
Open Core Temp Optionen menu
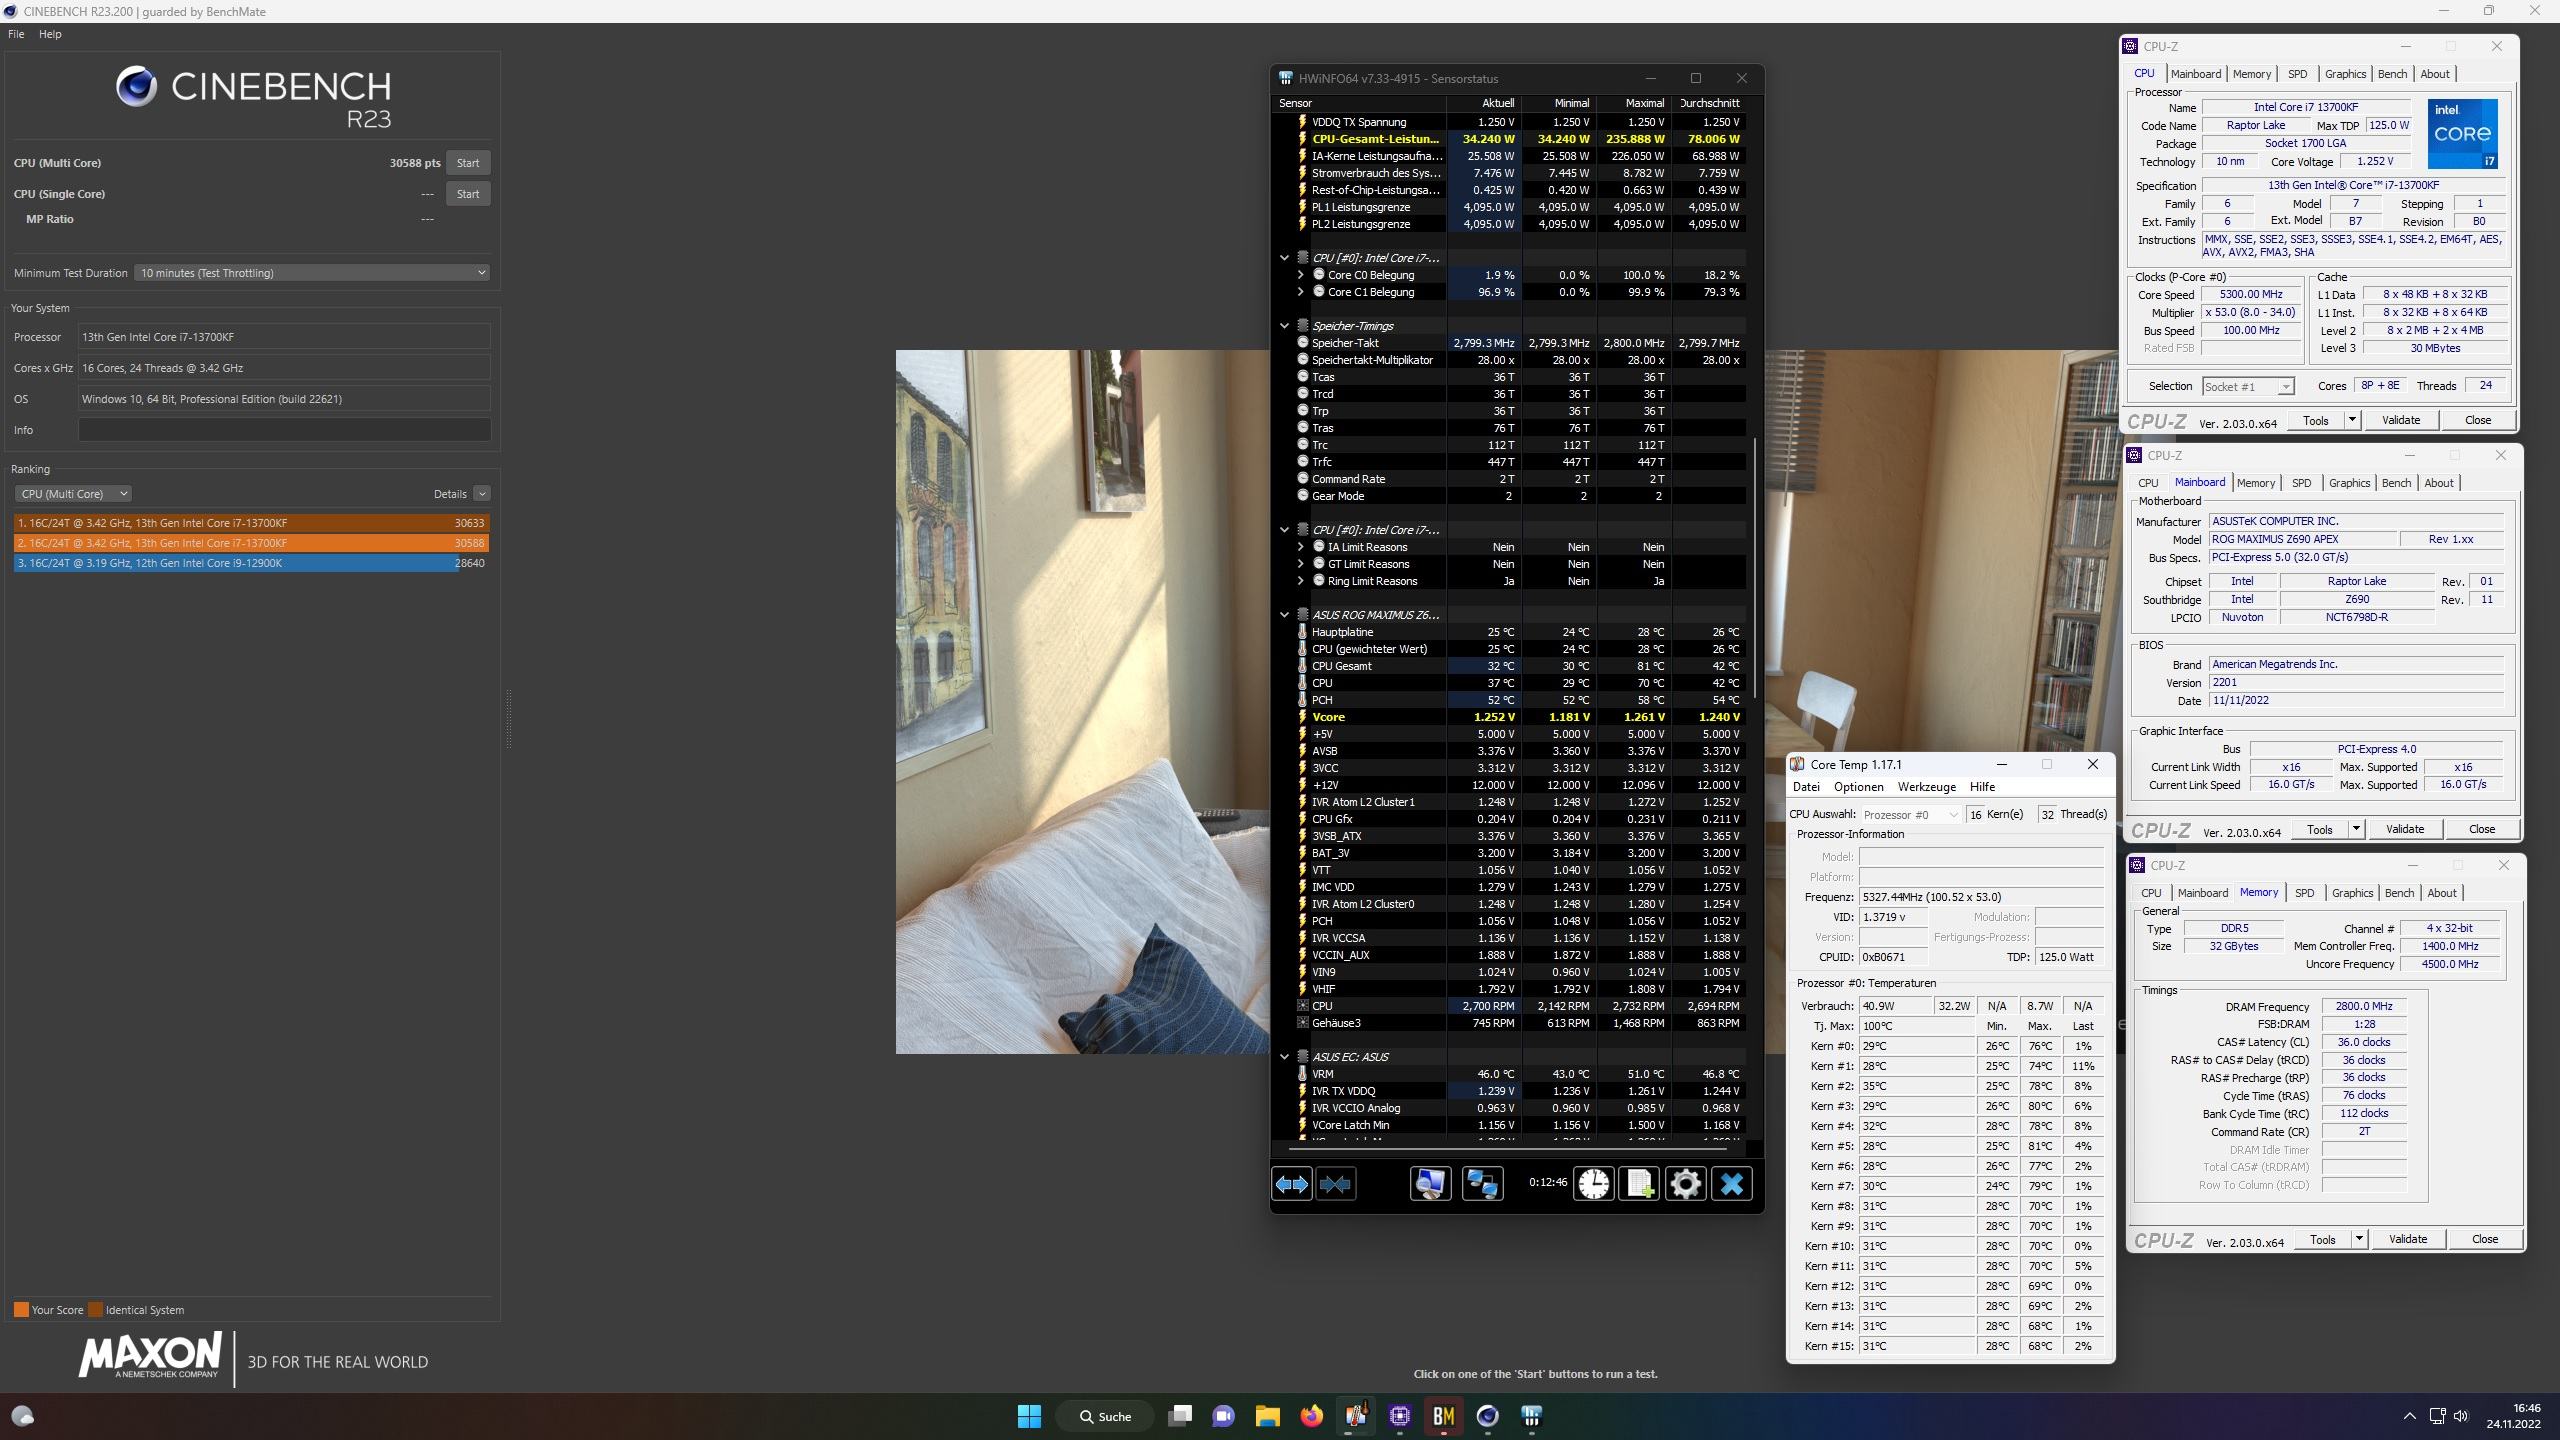click(x=1858, y=787)
